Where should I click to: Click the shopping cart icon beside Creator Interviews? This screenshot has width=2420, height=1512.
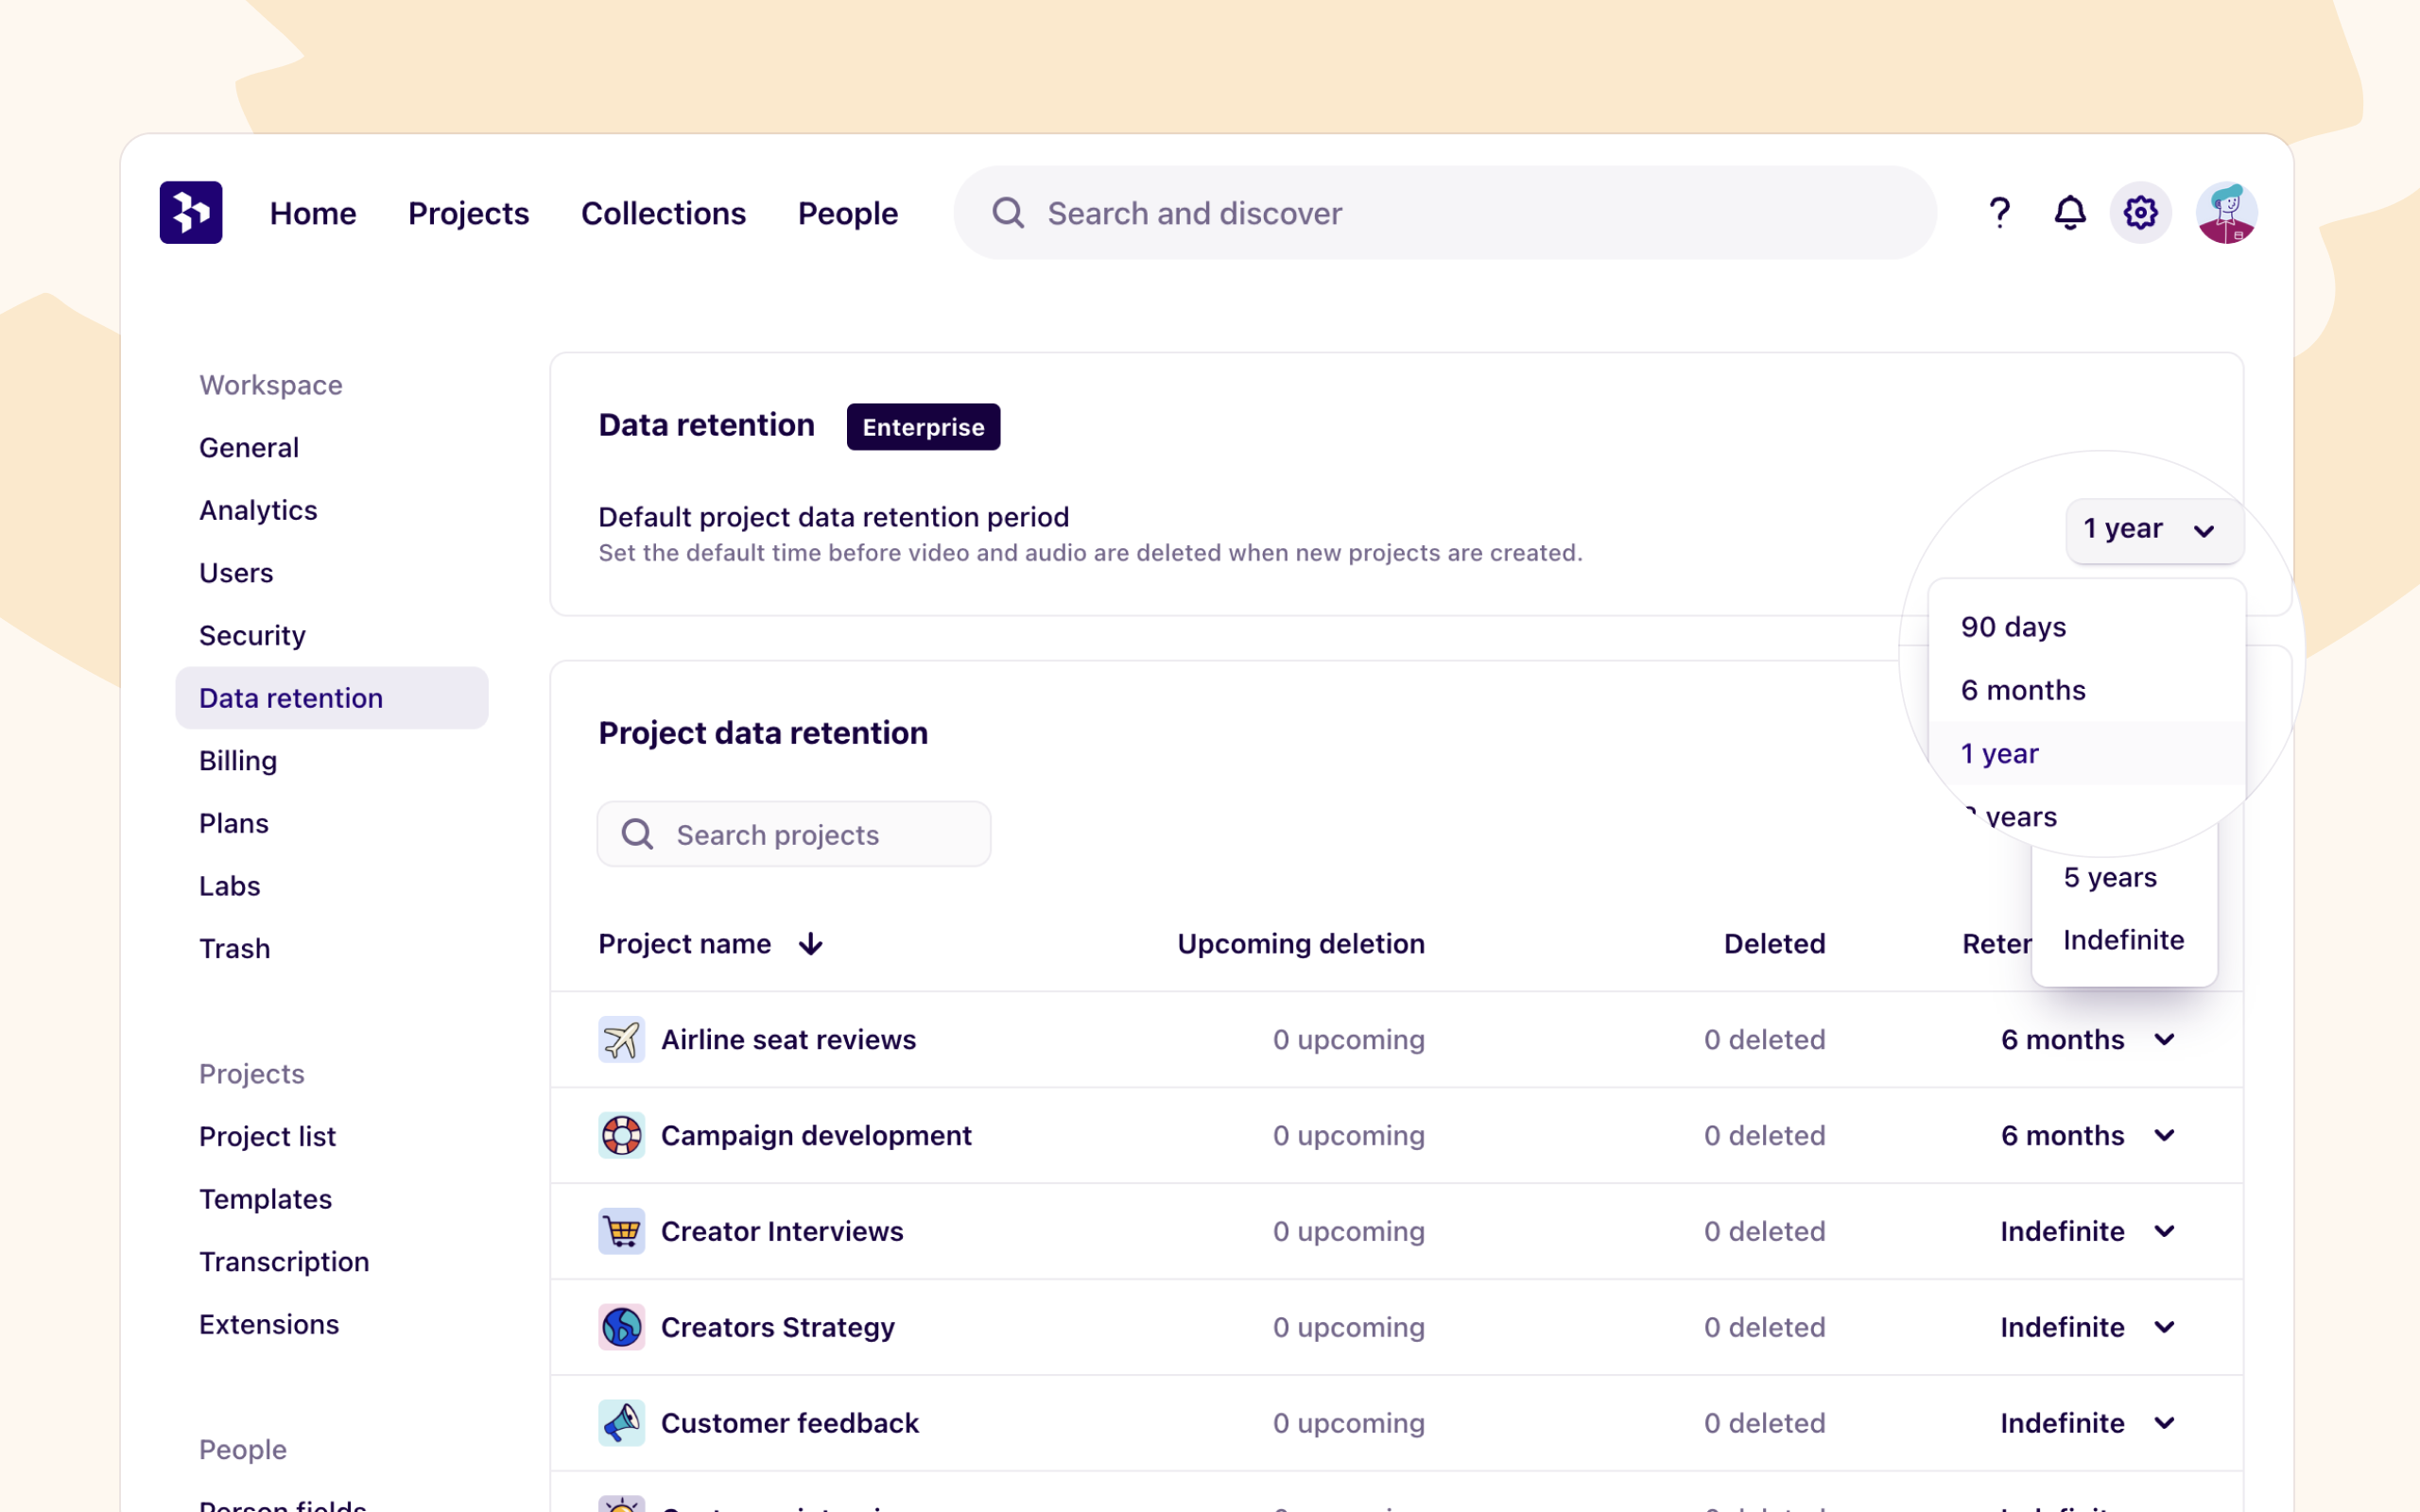pyautogui.click(x=621, y=1231)
